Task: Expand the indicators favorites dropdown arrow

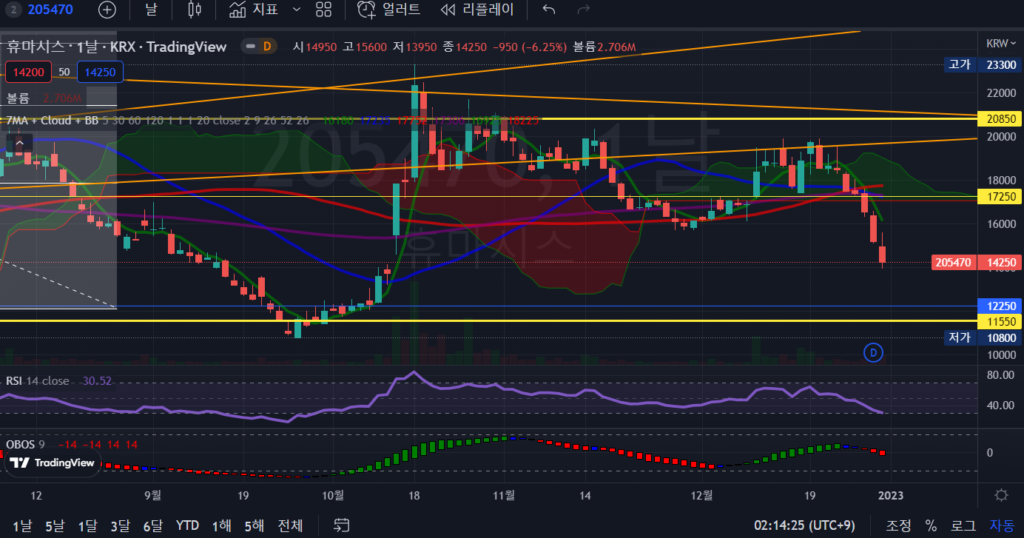Action: coord(295,10)
